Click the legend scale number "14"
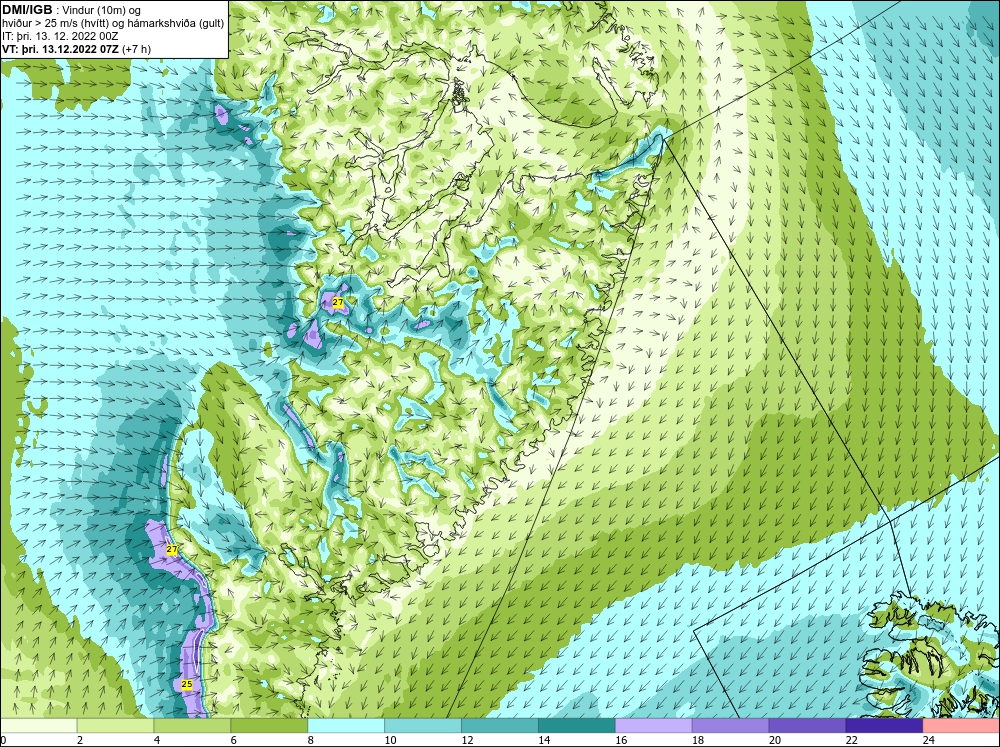Screen dimensions: 1000x747 click(544, 740)
